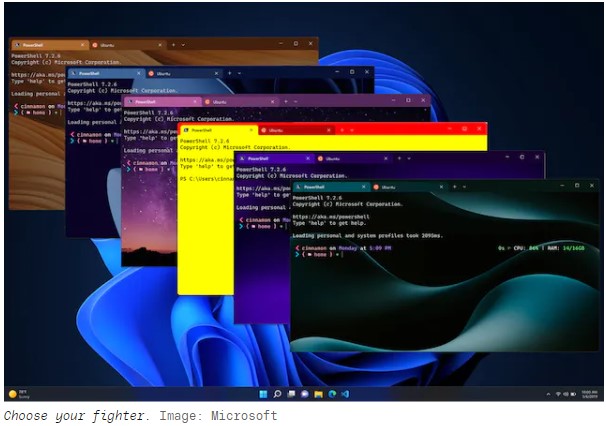
Task: Close the Ubuntu tab in the violet window
Action: tap(386, 158)
